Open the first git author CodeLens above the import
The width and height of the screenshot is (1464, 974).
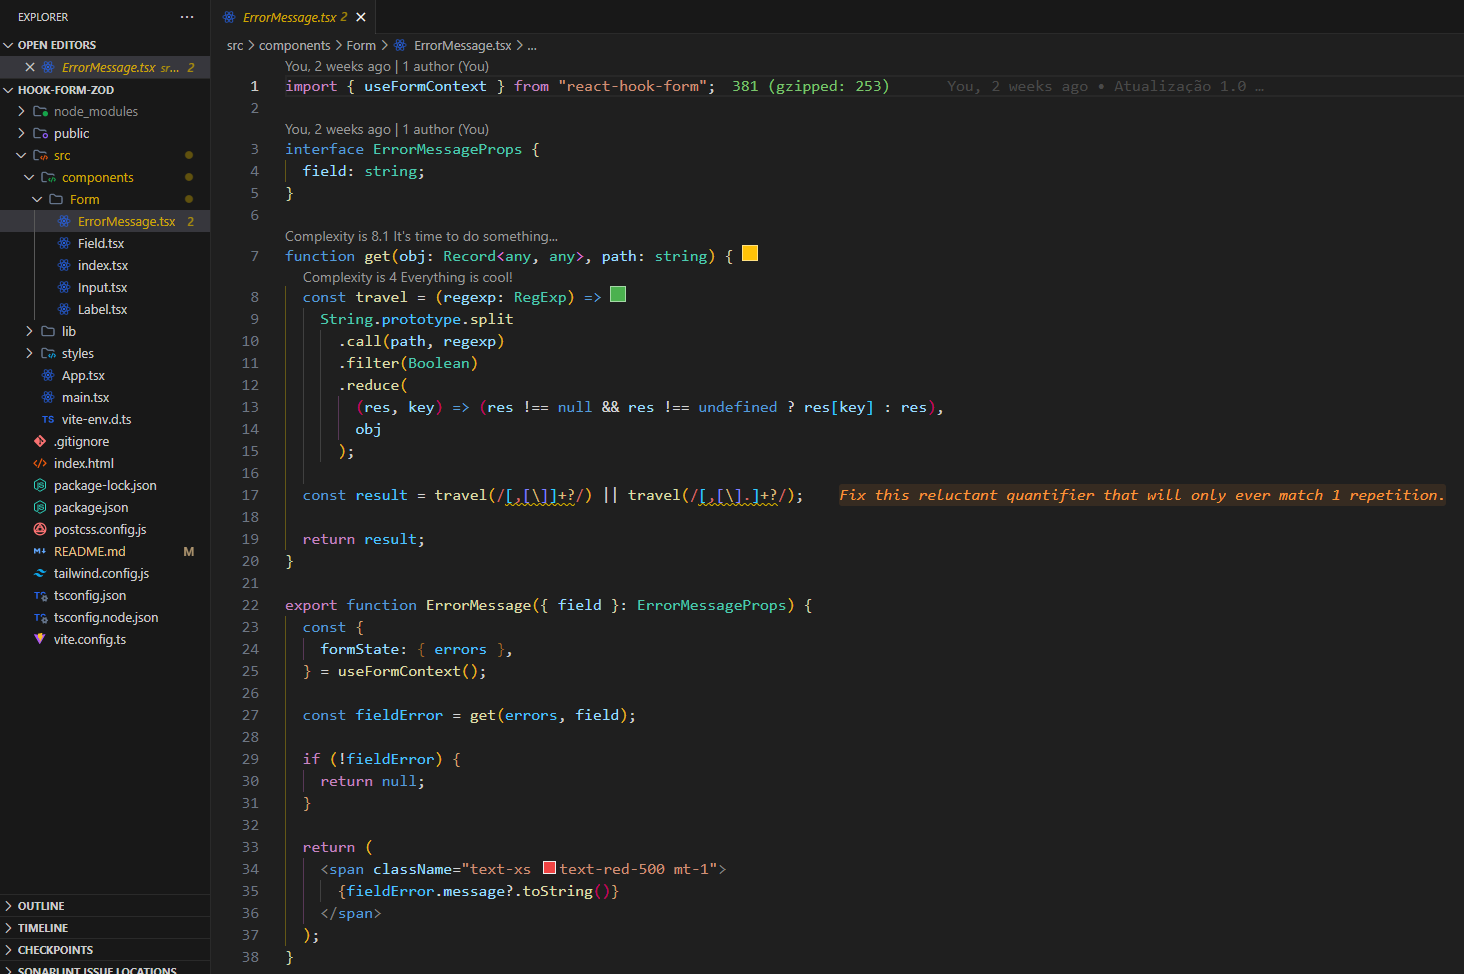[x=387, y=66]
